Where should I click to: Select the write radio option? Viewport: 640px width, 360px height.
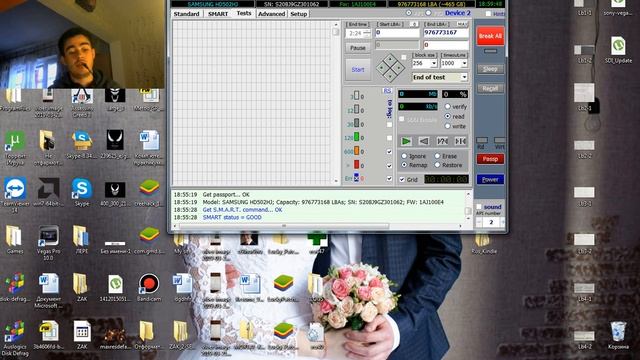pos(448,126)
